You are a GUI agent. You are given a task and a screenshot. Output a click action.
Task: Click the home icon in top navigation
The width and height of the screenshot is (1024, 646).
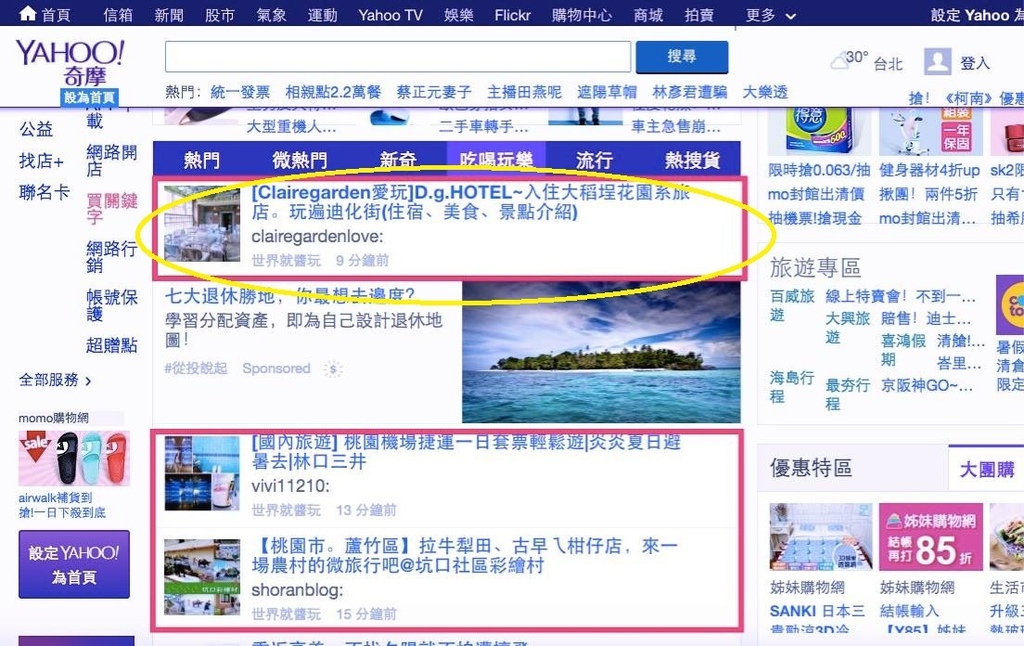point(27,13)
